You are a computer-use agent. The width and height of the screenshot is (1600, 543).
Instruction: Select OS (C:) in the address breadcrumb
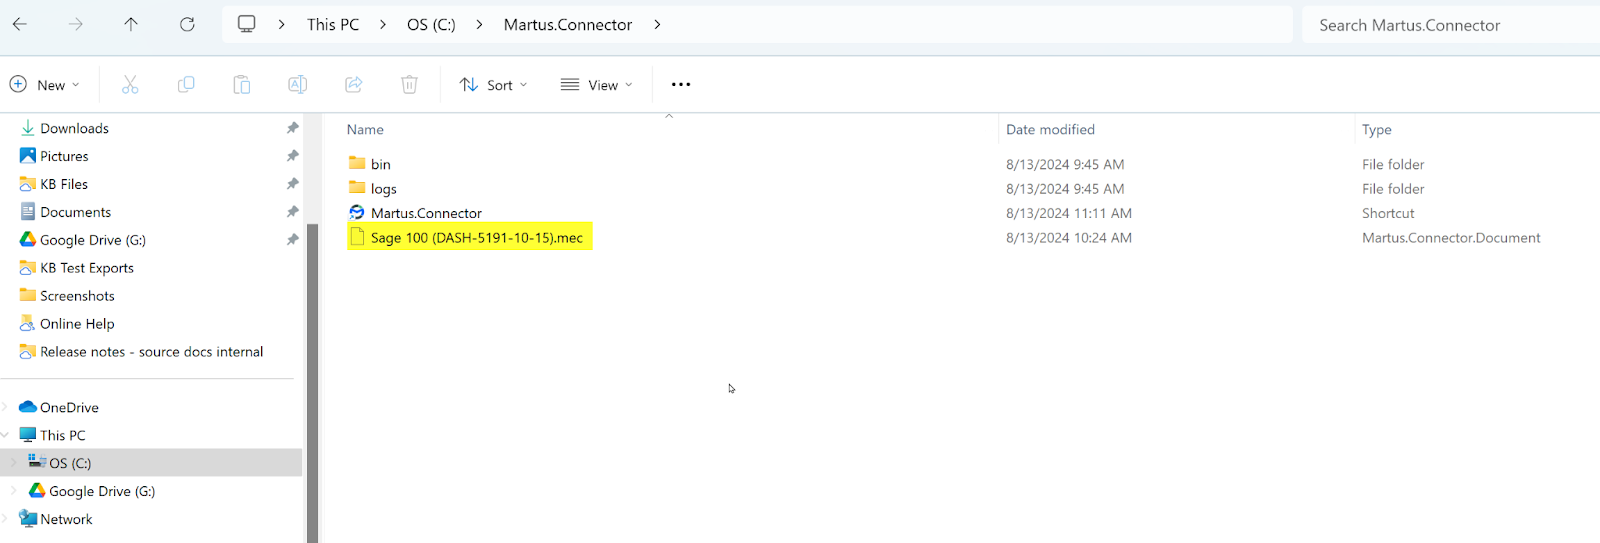click(431, 25)
